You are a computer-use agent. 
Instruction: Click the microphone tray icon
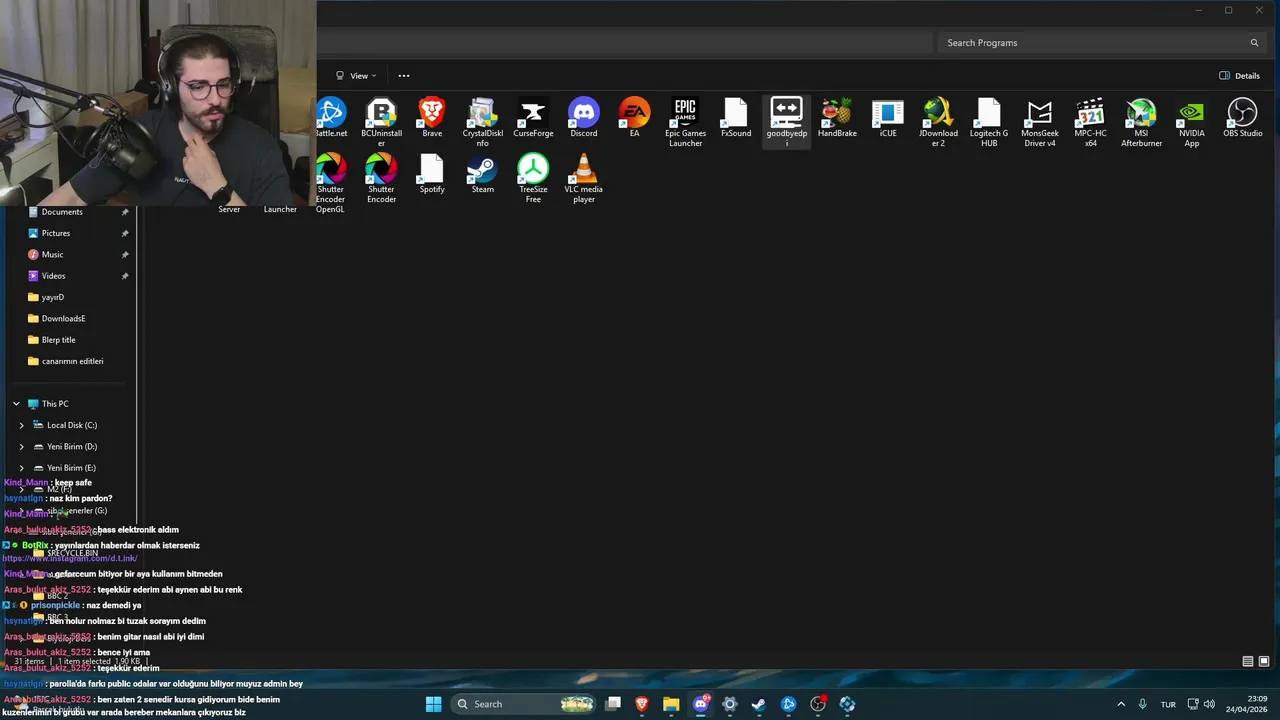coord(1142,704)
